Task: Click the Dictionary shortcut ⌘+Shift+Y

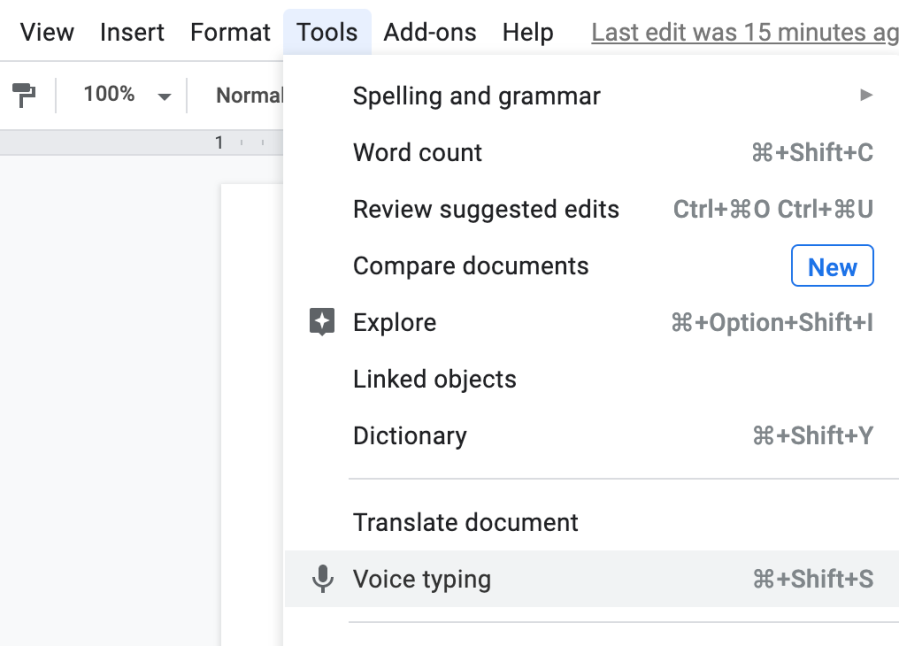Action: tap(813, 436)
